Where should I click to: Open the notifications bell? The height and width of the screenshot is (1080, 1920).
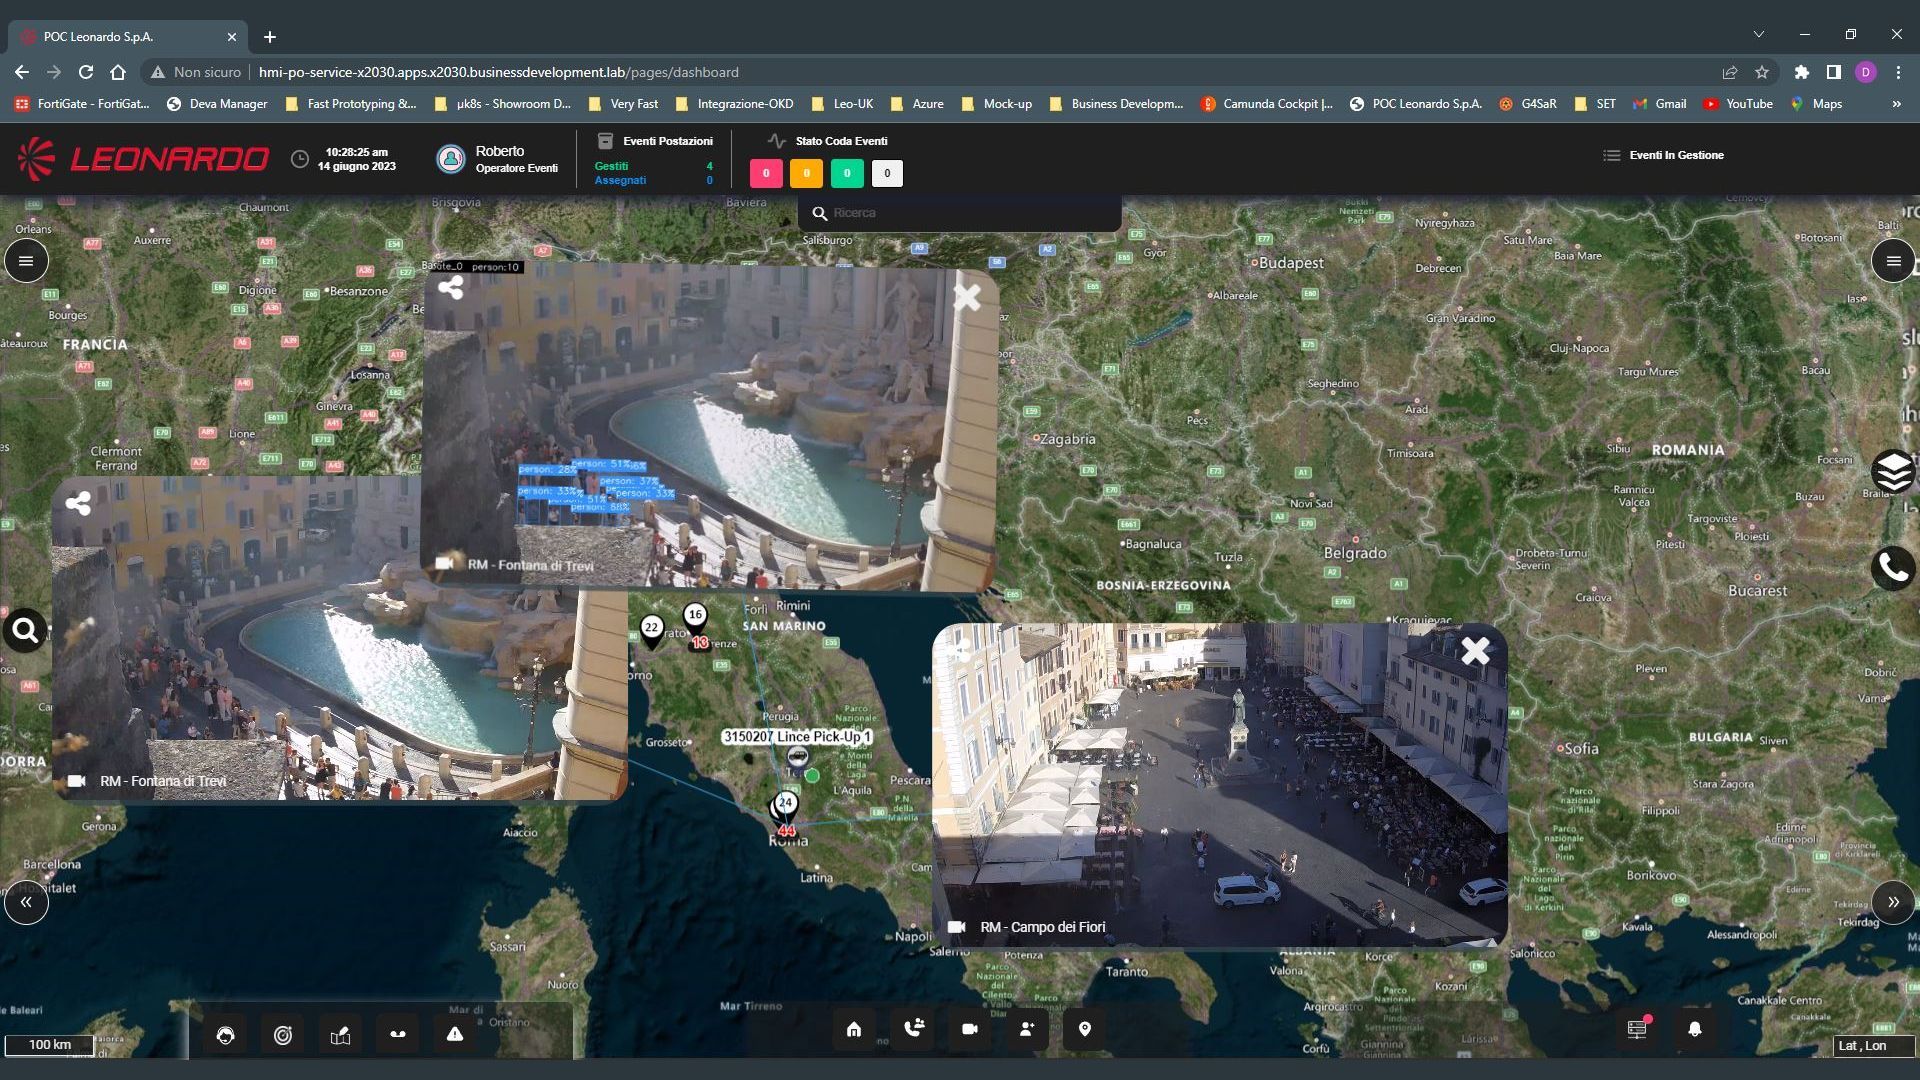pos(1695,1029)
